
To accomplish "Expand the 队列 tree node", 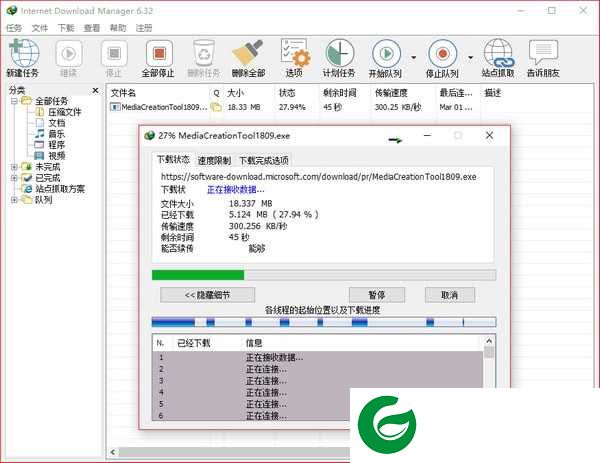I will 14,200.
